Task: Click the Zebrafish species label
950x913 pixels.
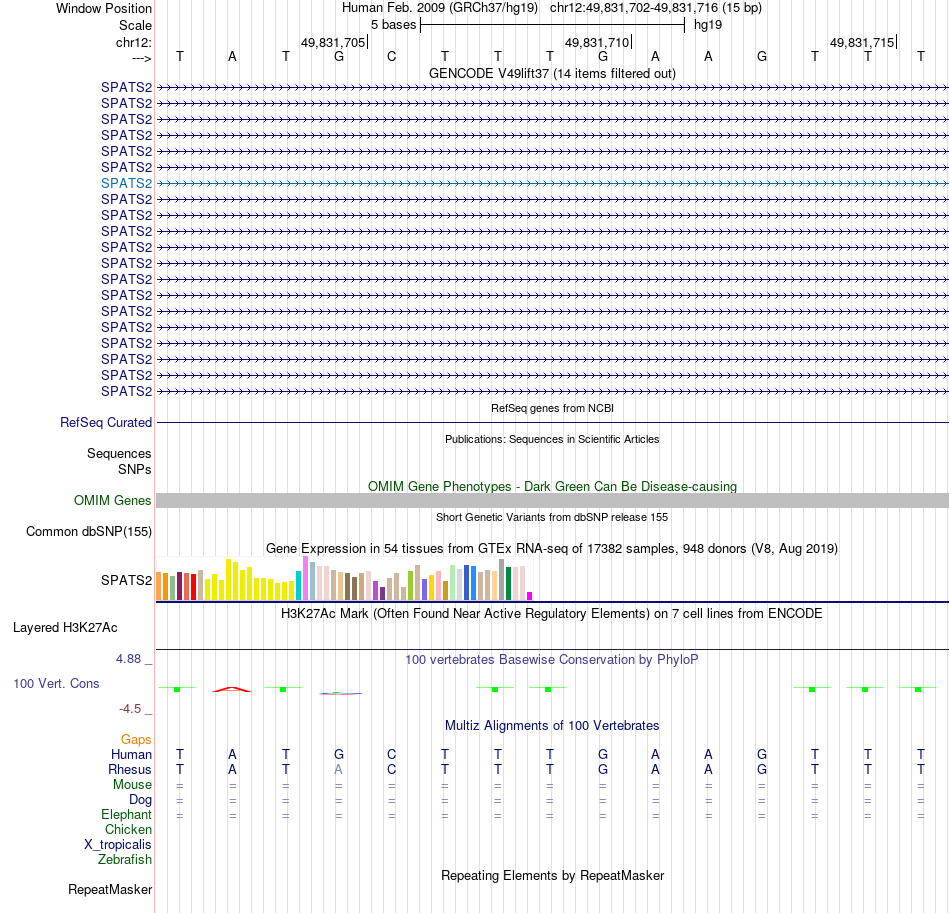Action: pos(125,859)
